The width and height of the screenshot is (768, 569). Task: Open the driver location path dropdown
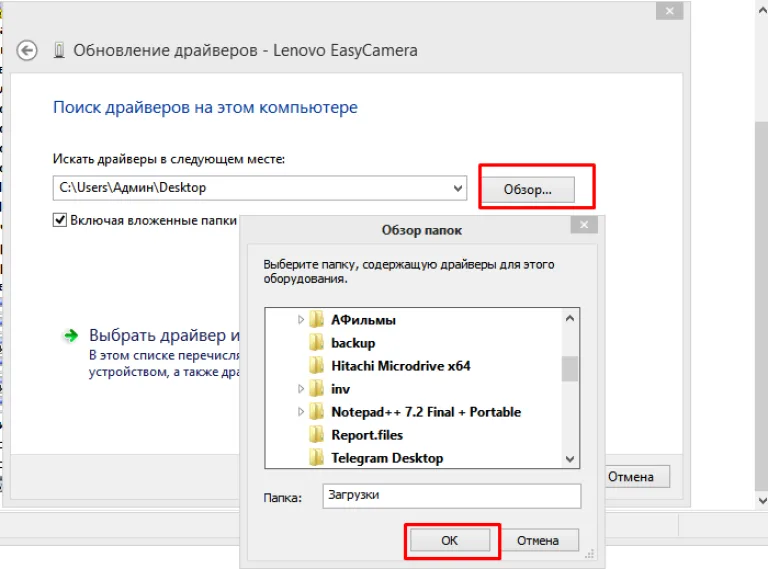(x=458, y=189)
